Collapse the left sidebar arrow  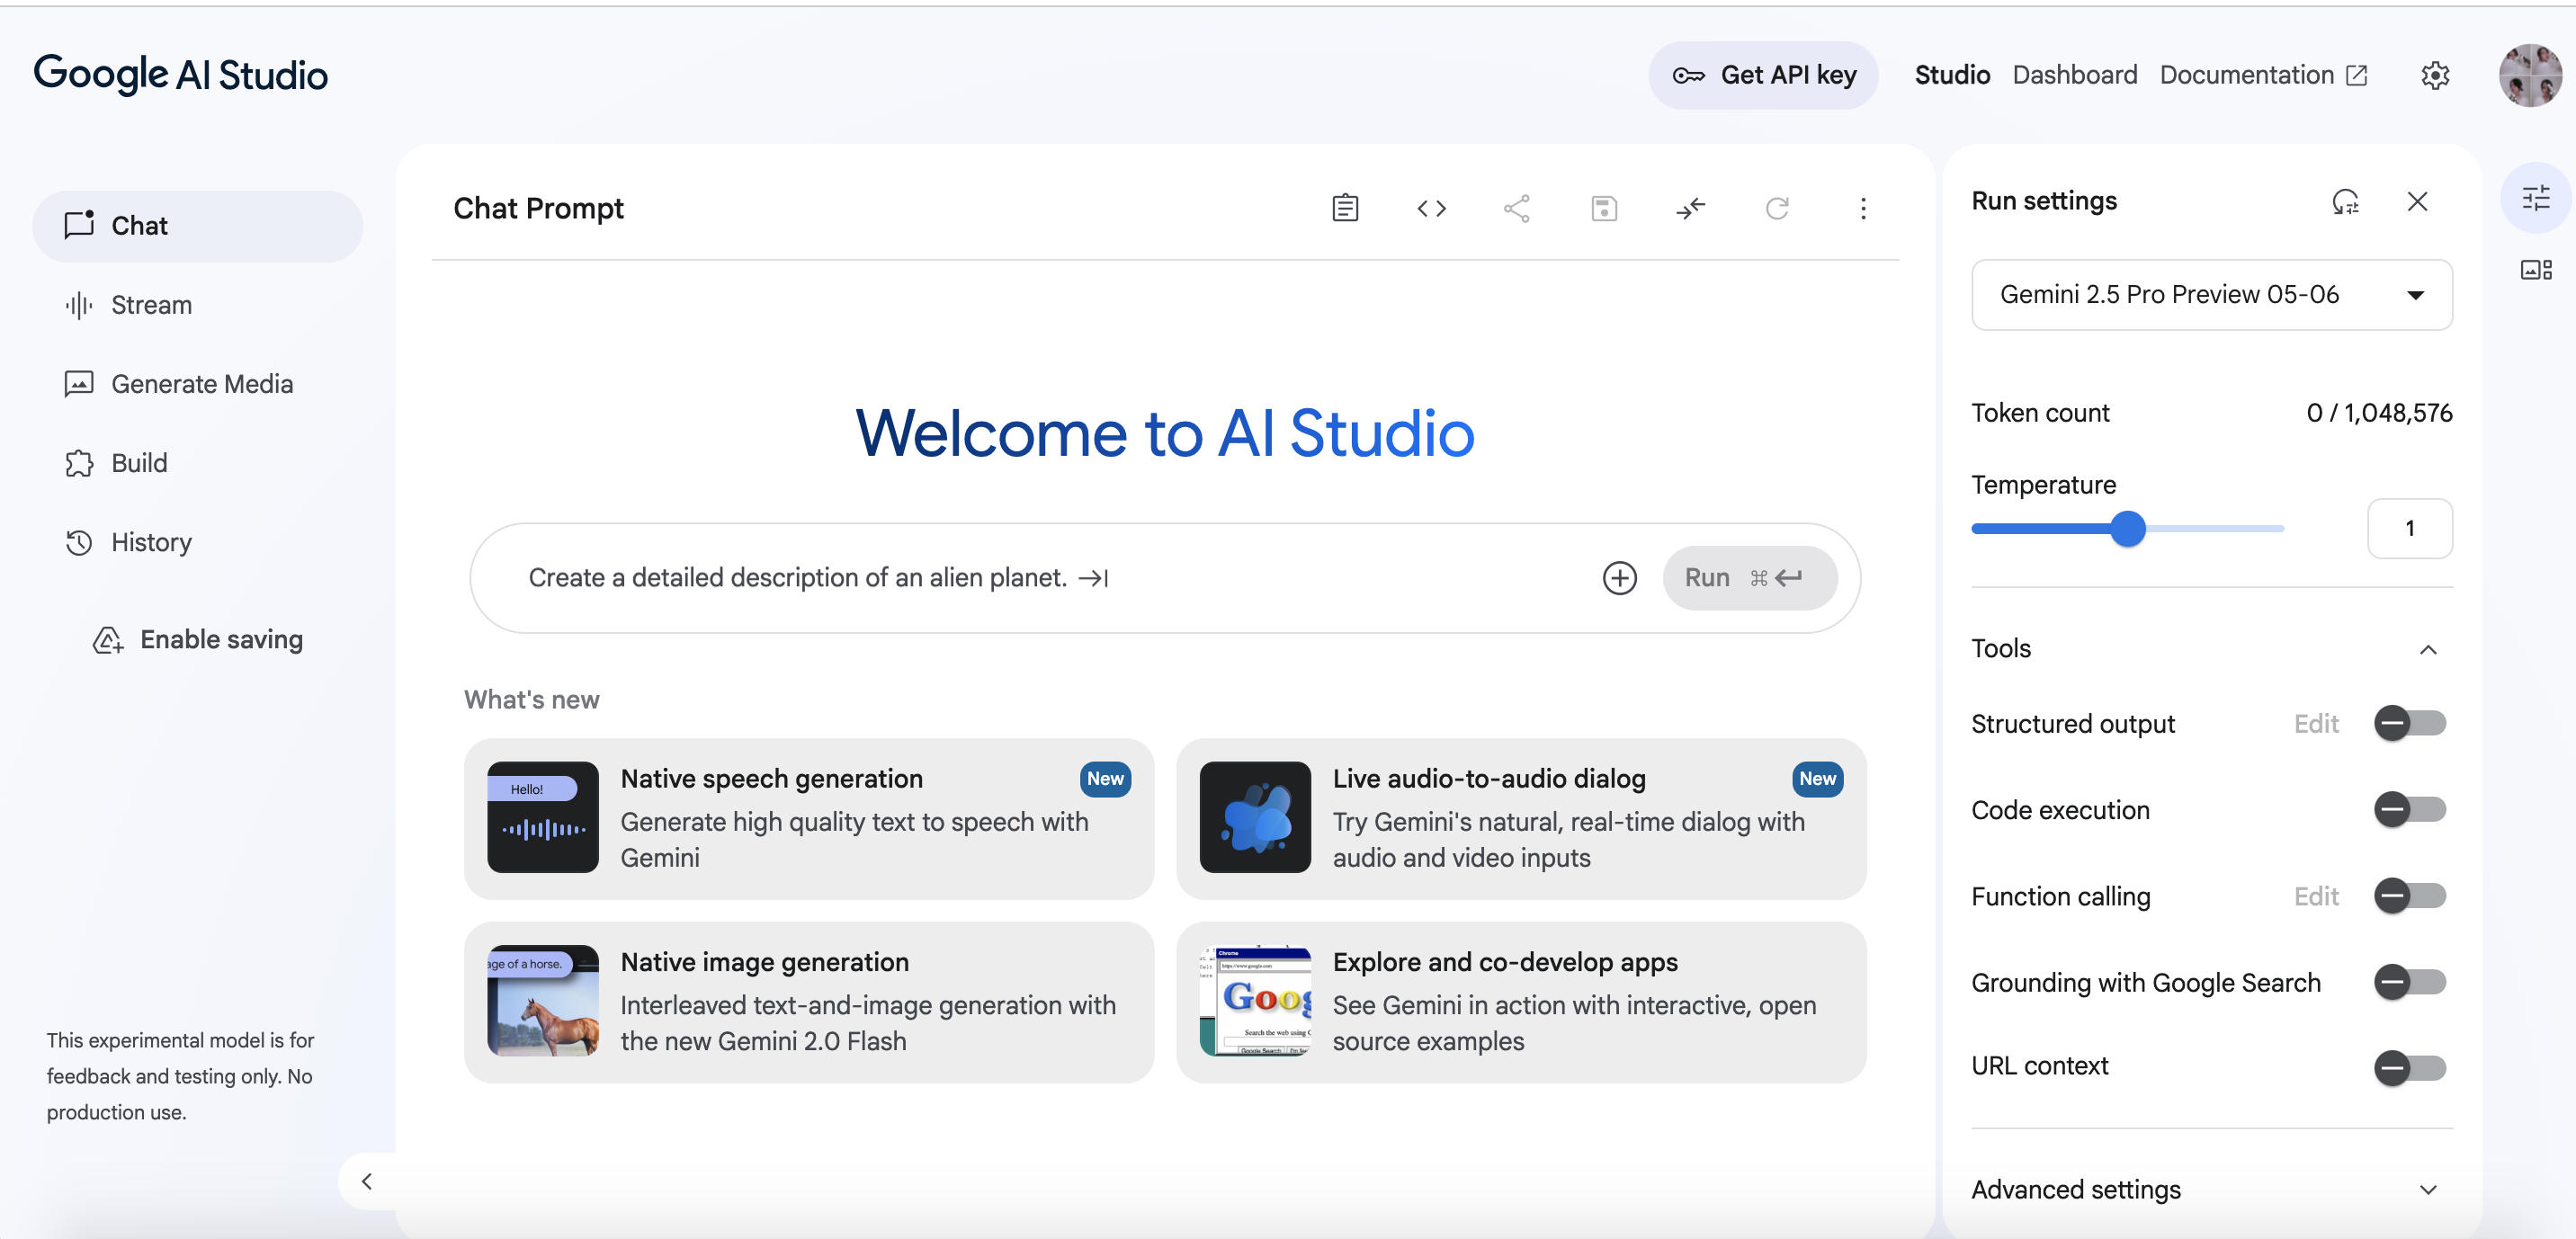[x=367, y=1181]
